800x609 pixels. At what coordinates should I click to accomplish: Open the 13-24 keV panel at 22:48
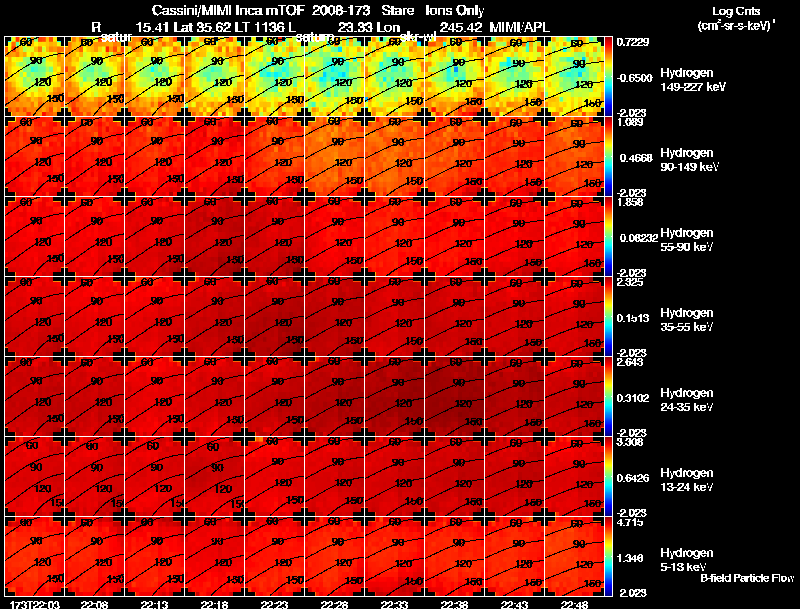coord(573,476)
